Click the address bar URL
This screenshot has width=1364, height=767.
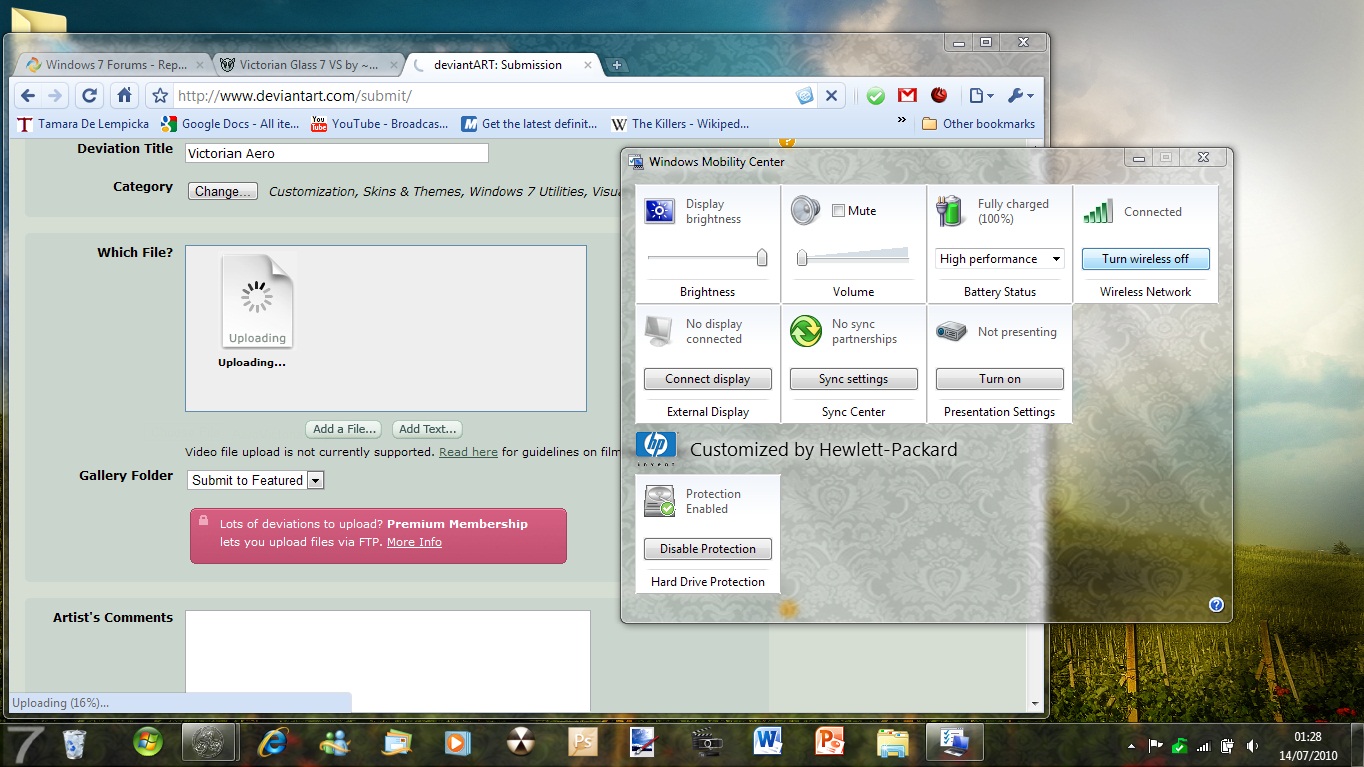(294, 96)
